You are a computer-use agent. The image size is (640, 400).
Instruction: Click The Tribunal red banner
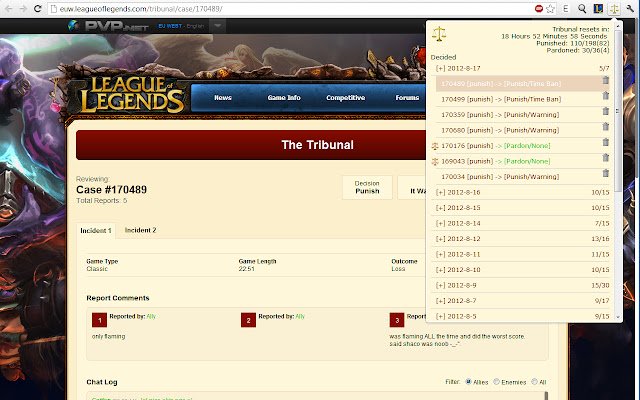pos(251,145)
